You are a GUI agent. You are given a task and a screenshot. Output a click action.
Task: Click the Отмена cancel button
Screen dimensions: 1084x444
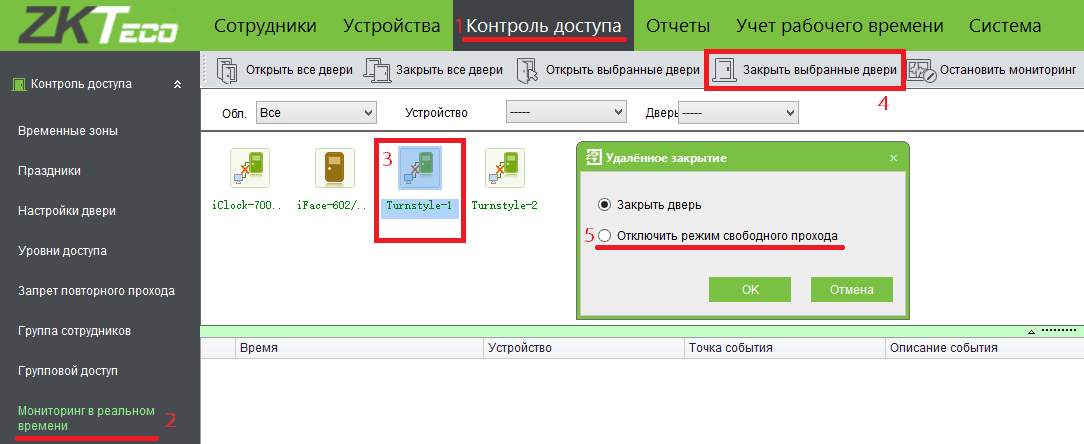(x=852, y=290)
